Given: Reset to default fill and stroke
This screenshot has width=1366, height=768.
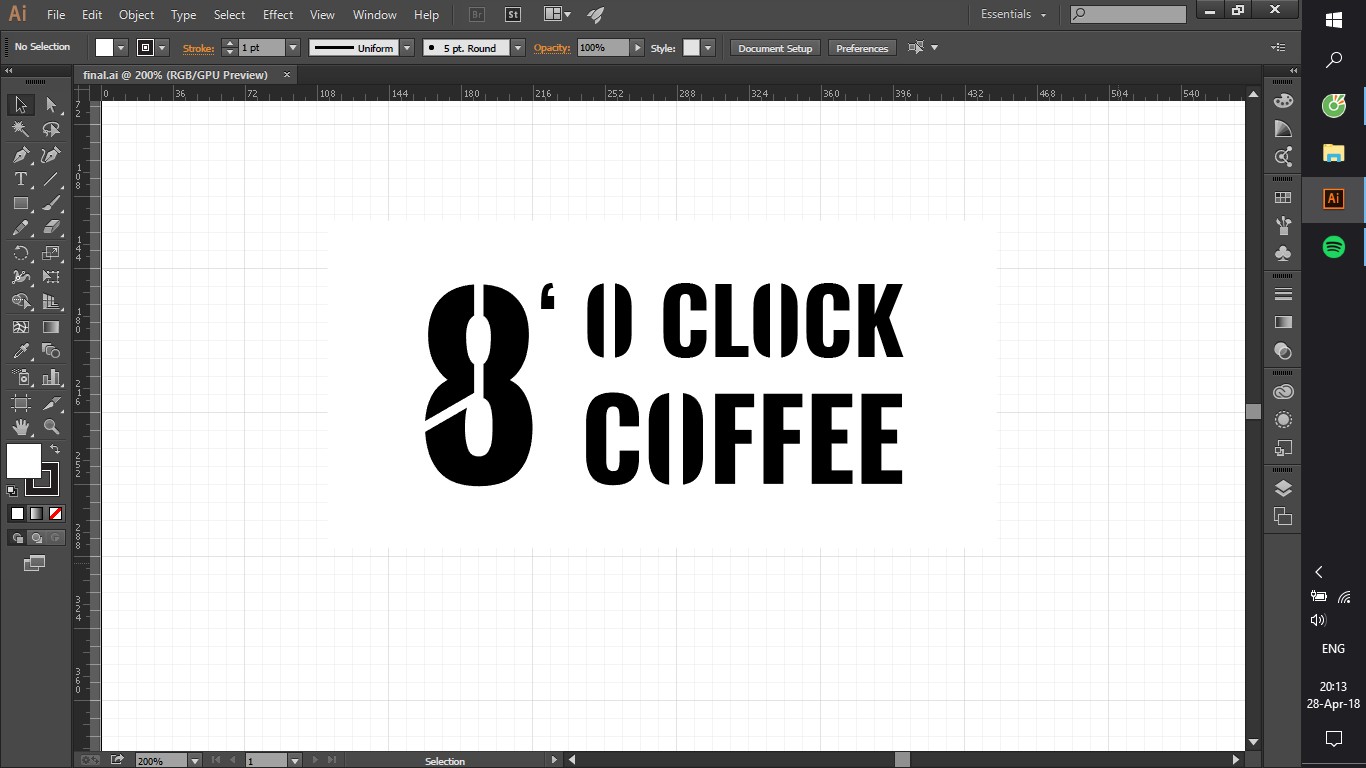Looking at the screenshot, I should 12,491.
